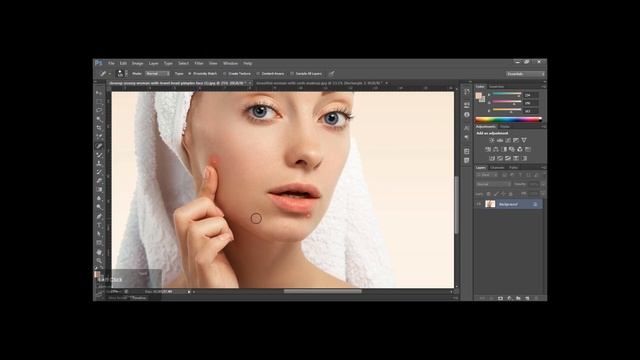Select the Crop tool
This screenshot has height=360, width=640.
pyautogui.click(x=99, y=127)
